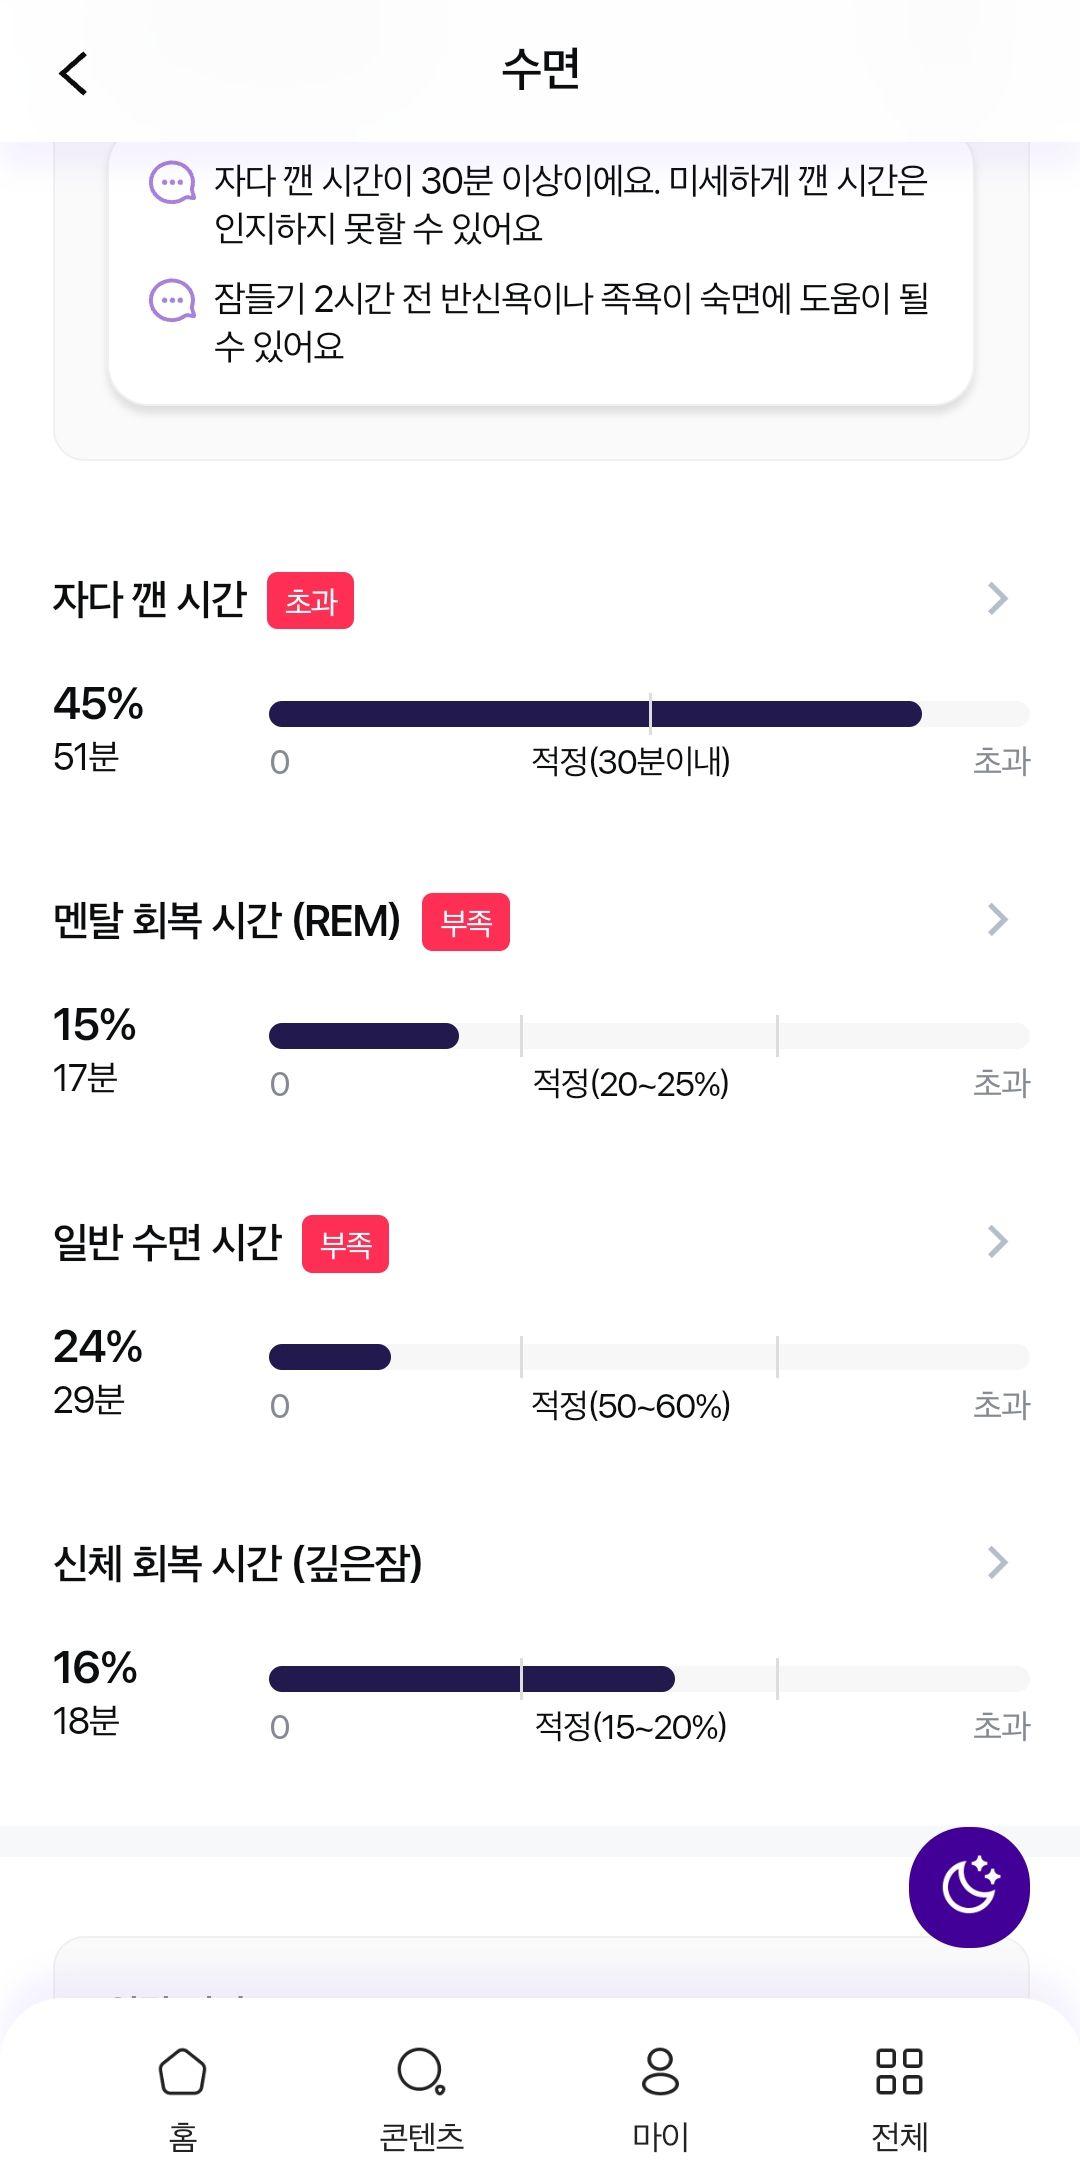Tap 부족 badge next to REM title
The height and width of the screenshot is (2182, 1080).
coord(466,922)
